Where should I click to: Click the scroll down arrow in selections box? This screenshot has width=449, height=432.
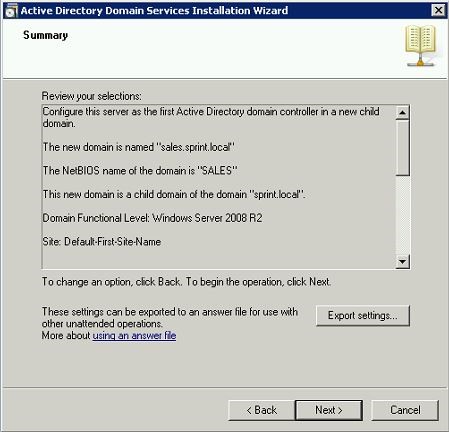(403, 261)
